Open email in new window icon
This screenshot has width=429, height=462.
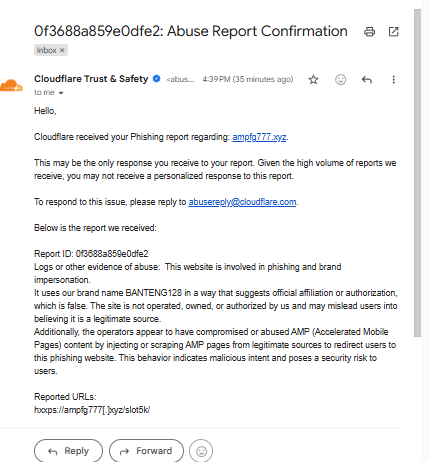[394, 32]
